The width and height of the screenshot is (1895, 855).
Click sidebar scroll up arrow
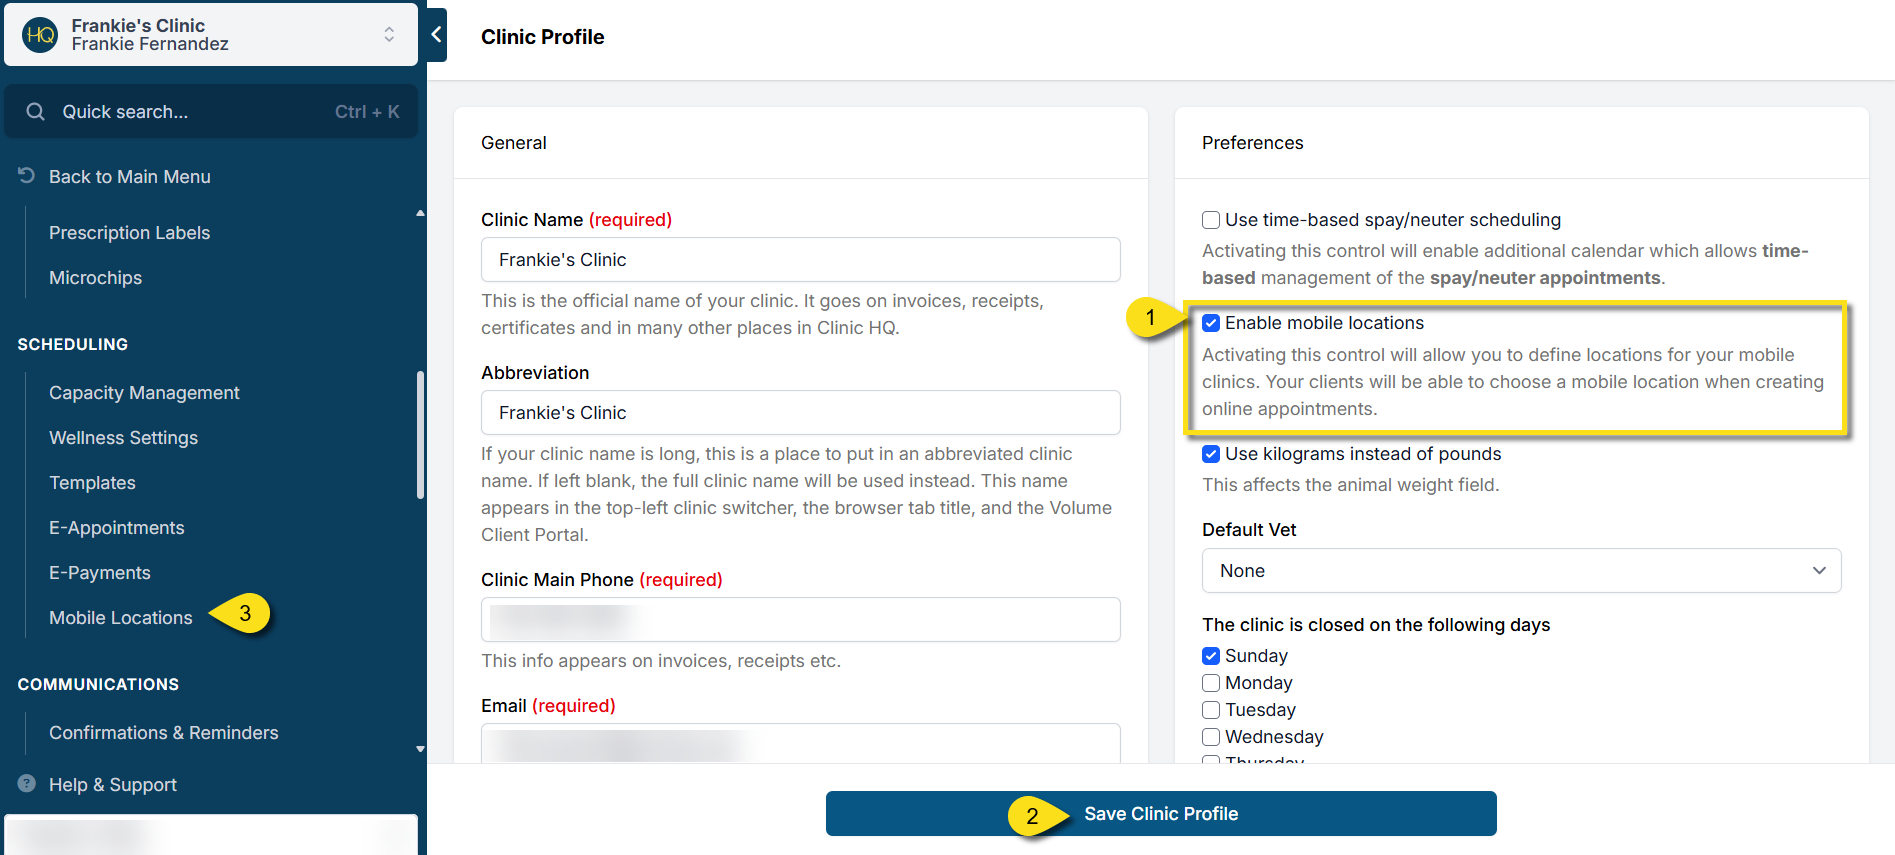[x=420, y=213]
